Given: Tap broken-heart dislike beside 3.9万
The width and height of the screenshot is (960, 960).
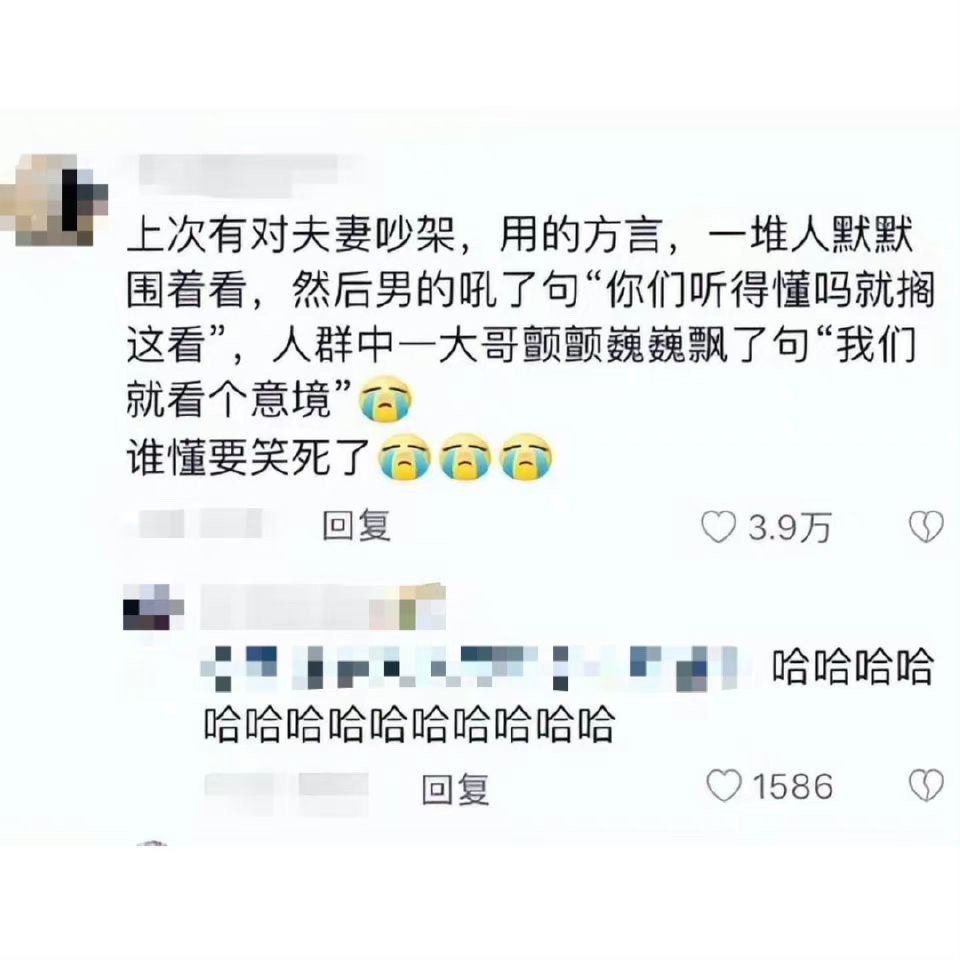Looking at the screenshot, I should (926, 527).
